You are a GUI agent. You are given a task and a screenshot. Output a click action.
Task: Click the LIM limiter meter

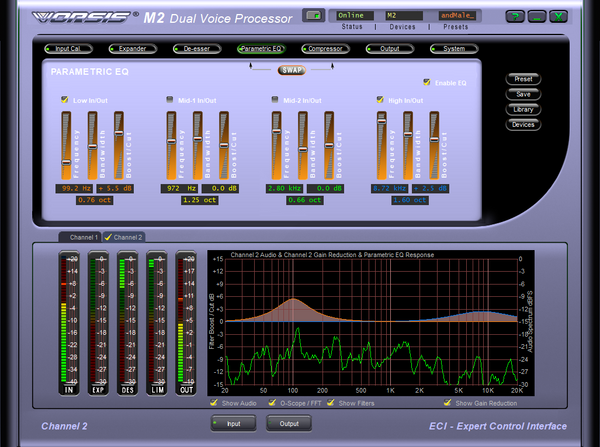157,323
